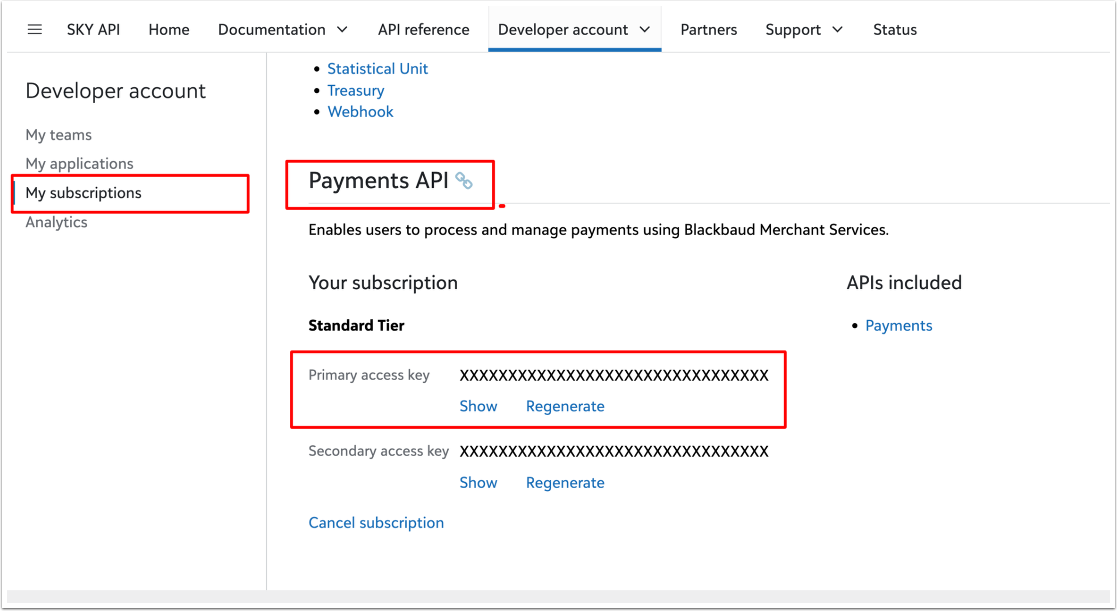Image resolution: width=1117 pixels, height=611 pixels.
Task: Click the Blackbaud Merchant Services description text
Action: click(x=598, y=230)
